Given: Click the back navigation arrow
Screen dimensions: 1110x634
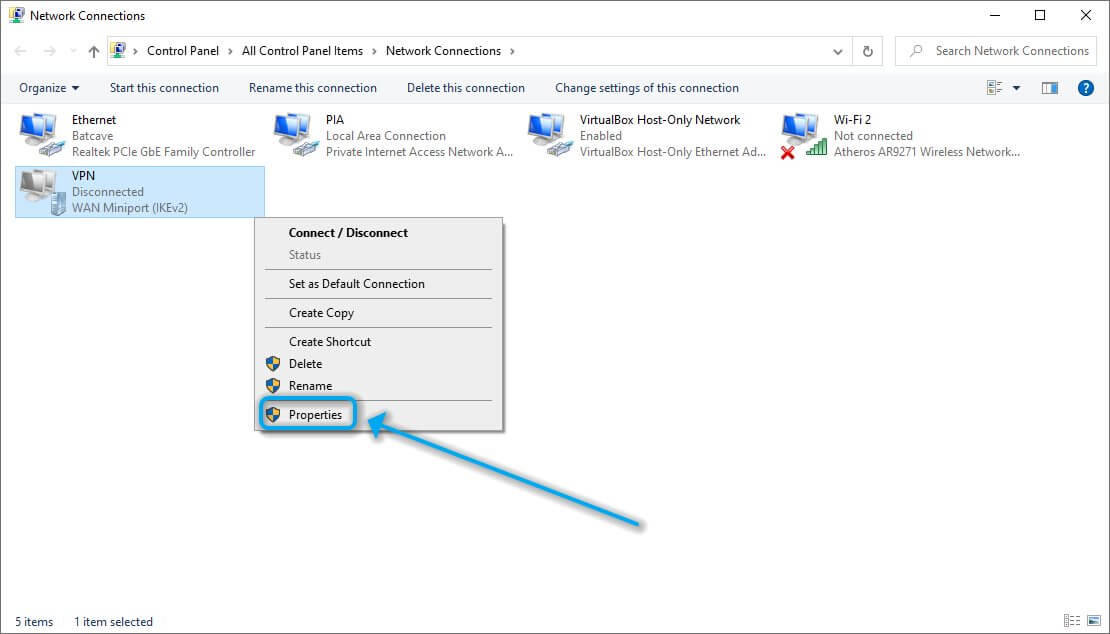Looking at the screenshot, I should (20, 51).
